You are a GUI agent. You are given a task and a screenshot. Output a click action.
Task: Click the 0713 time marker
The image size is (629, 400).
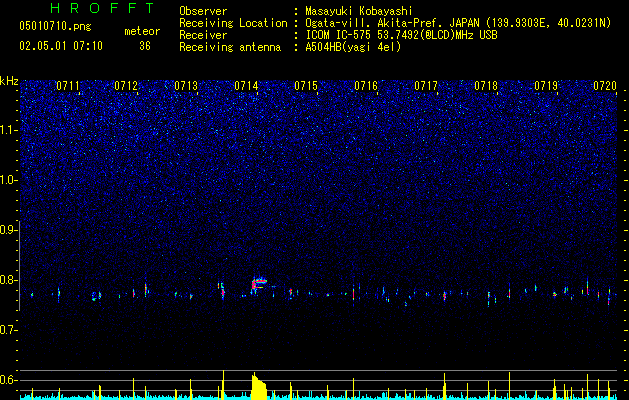186,86
